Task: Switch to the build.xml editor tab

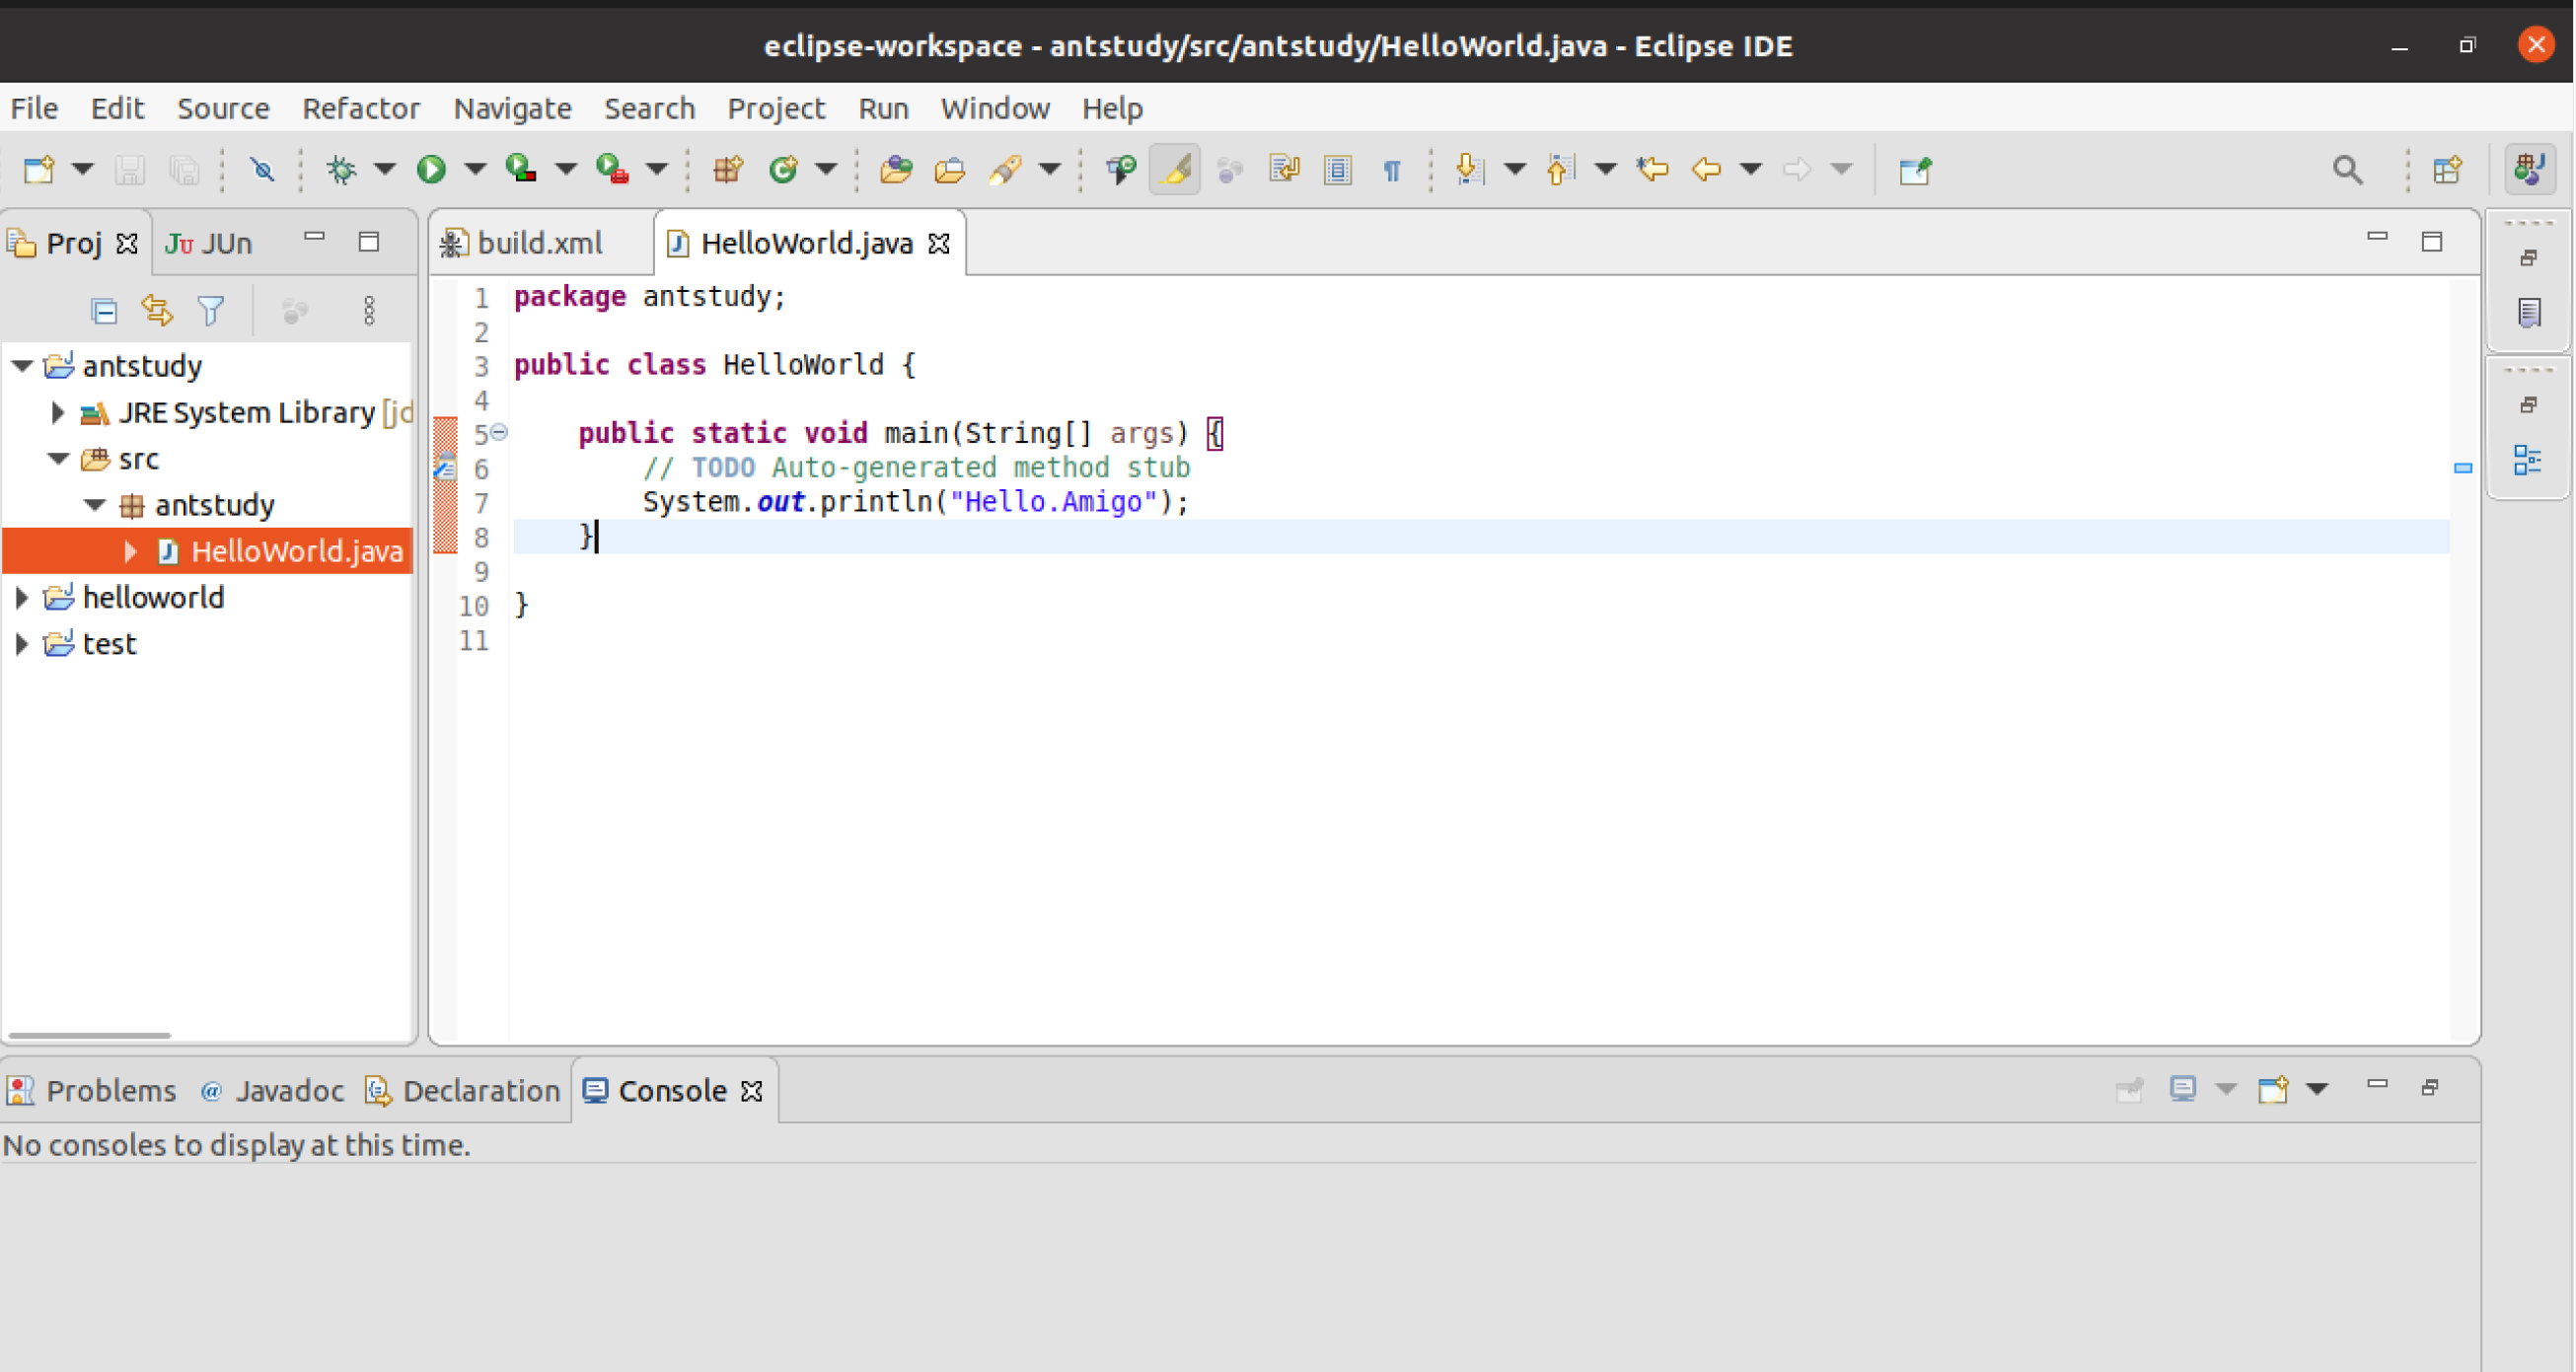Action: (539, 243)
